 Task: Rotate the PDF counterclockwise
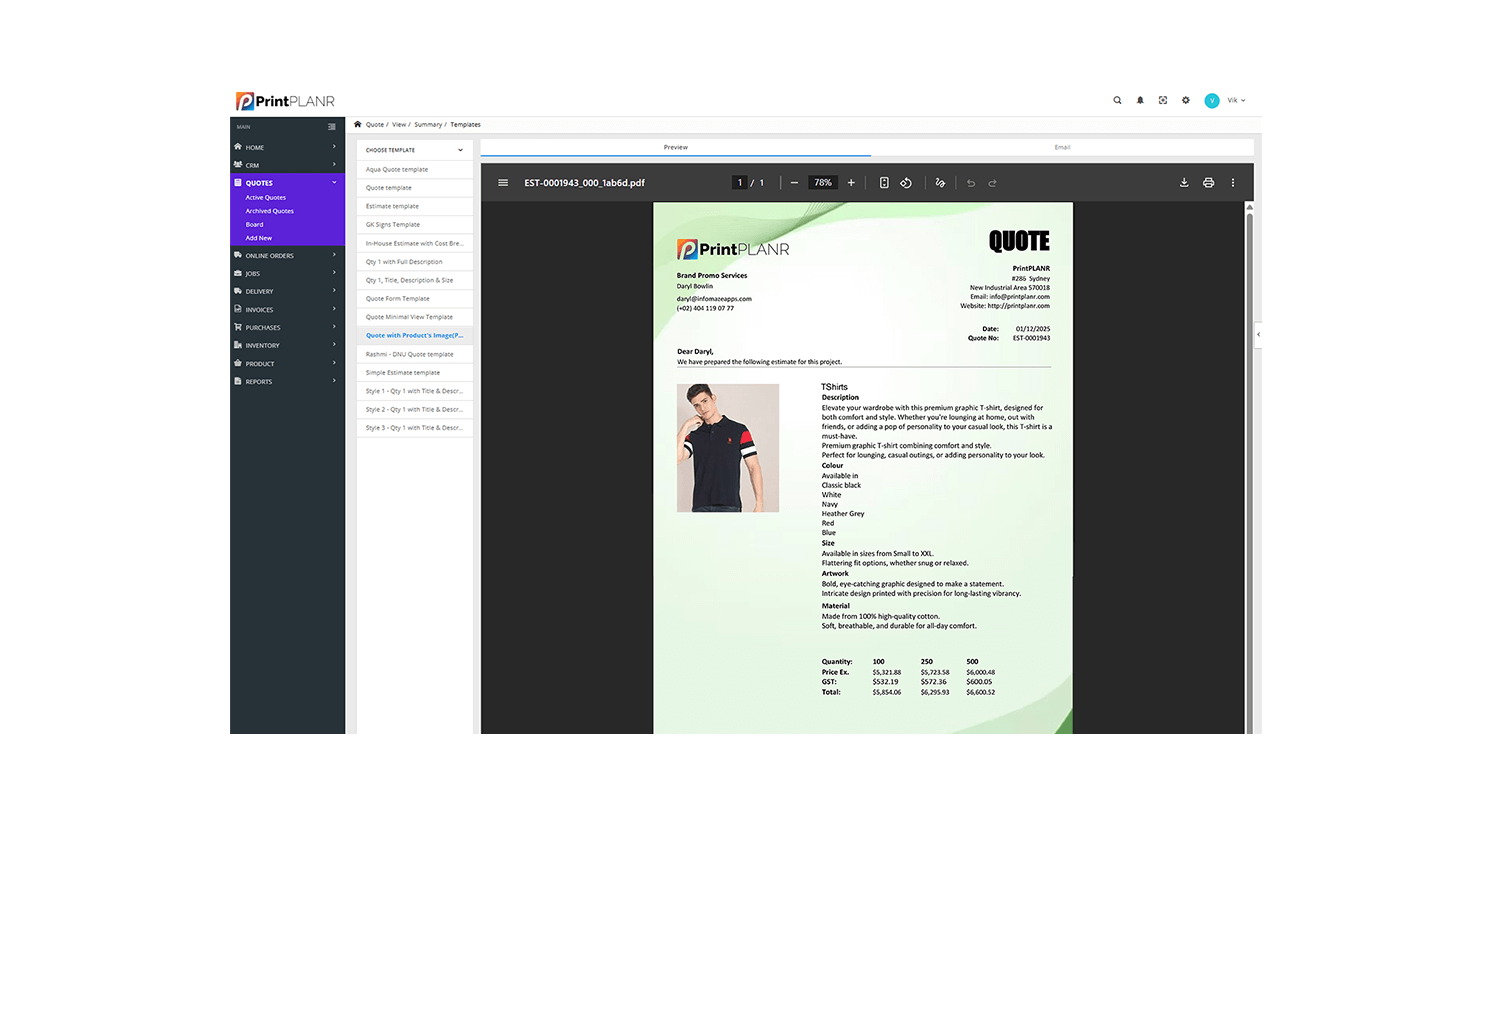coord(906,183)
